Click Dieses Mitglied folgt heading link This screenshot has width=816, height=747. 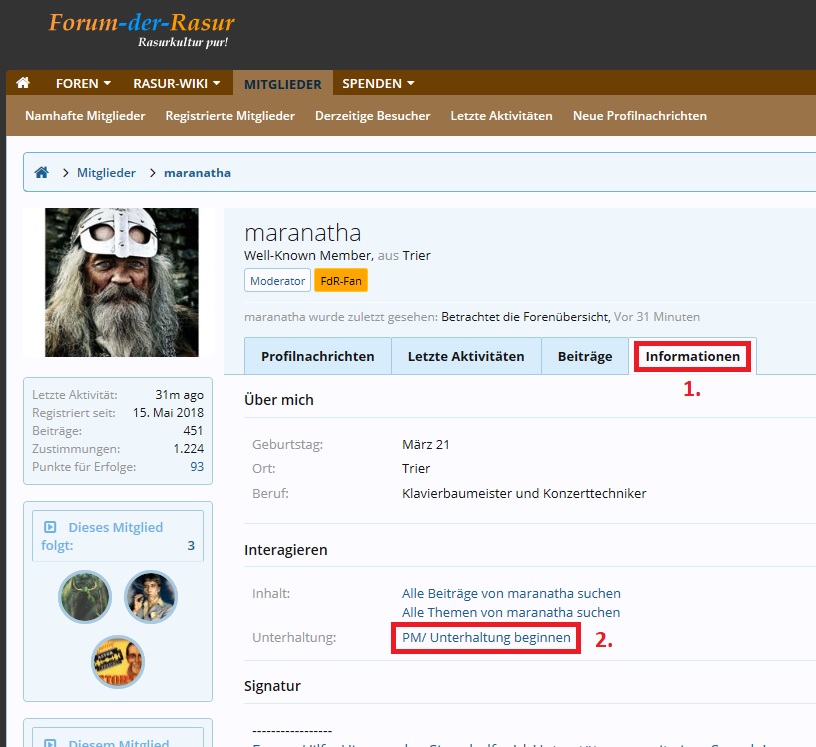[102, 536]
